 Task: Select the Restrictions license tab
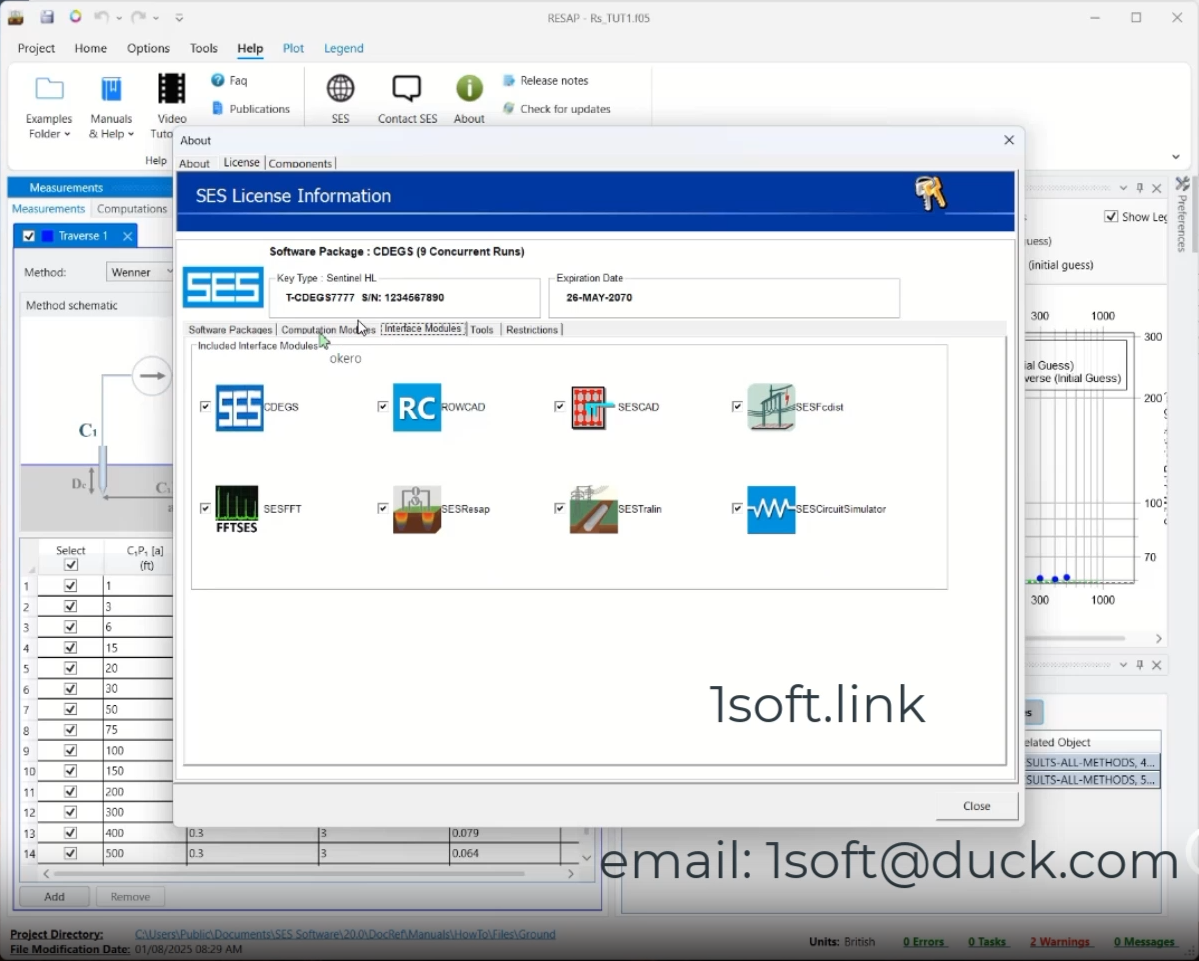531,330
